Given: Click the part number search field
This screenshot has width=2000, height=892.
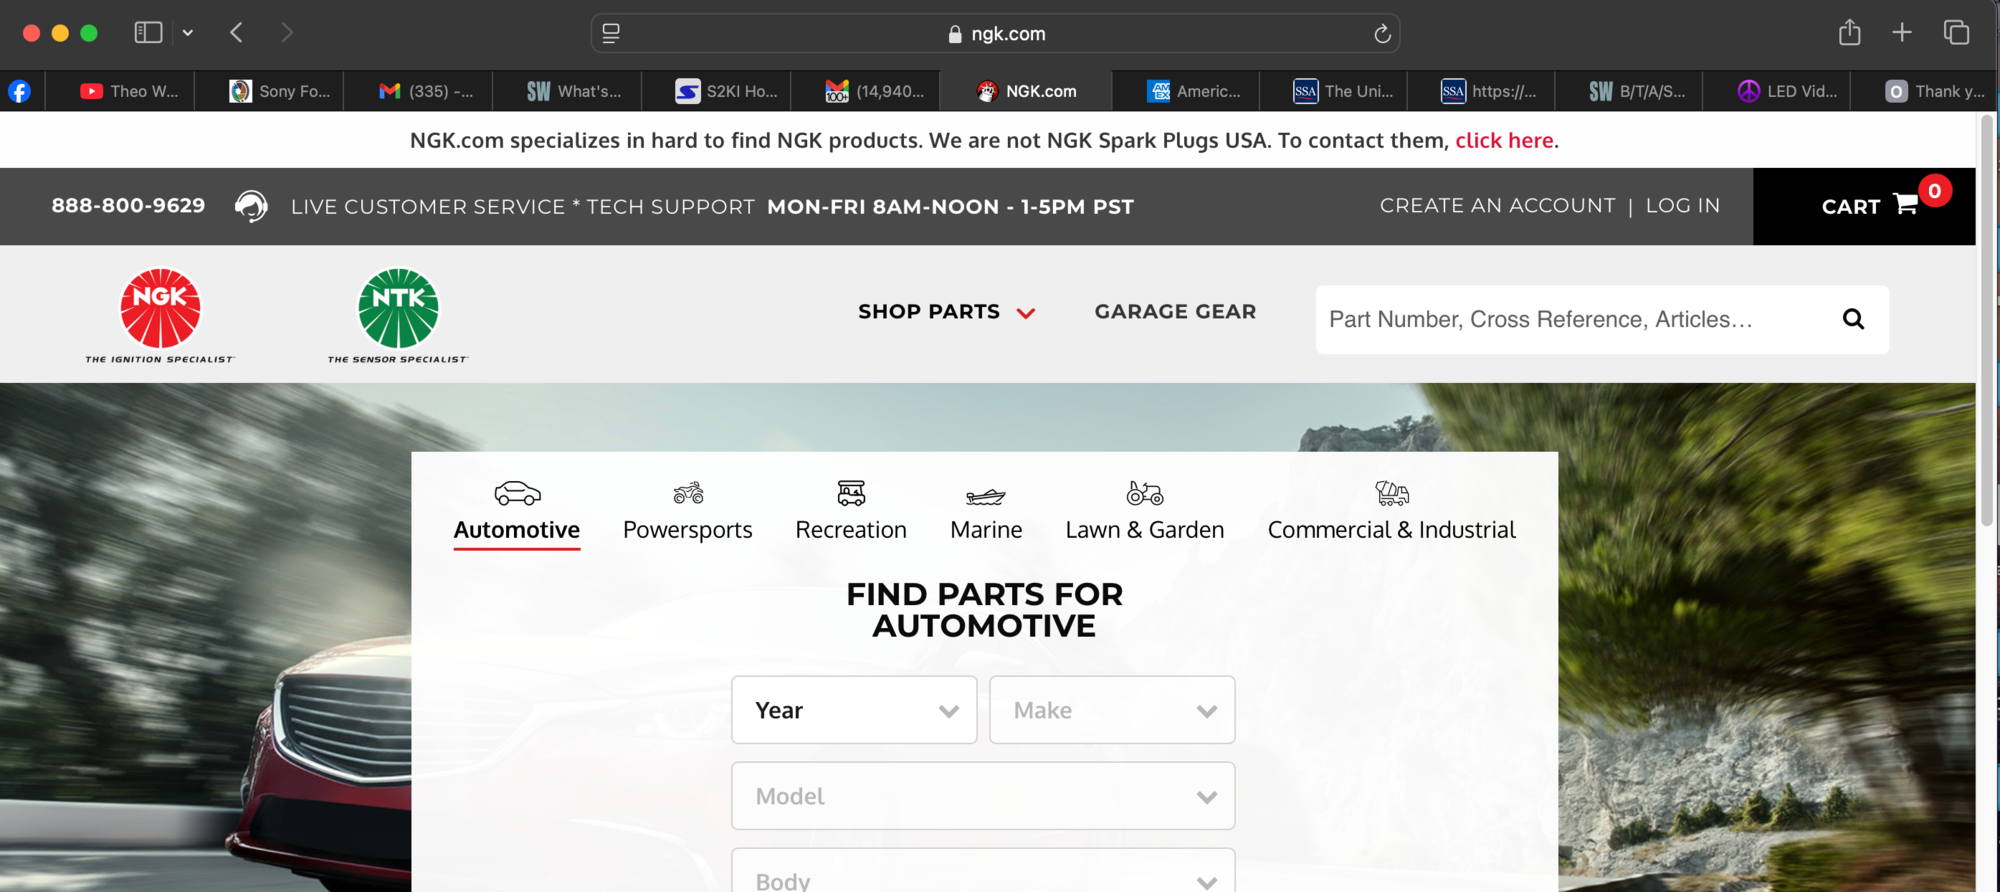Looking at the screenshot, I should [1570, 319].
